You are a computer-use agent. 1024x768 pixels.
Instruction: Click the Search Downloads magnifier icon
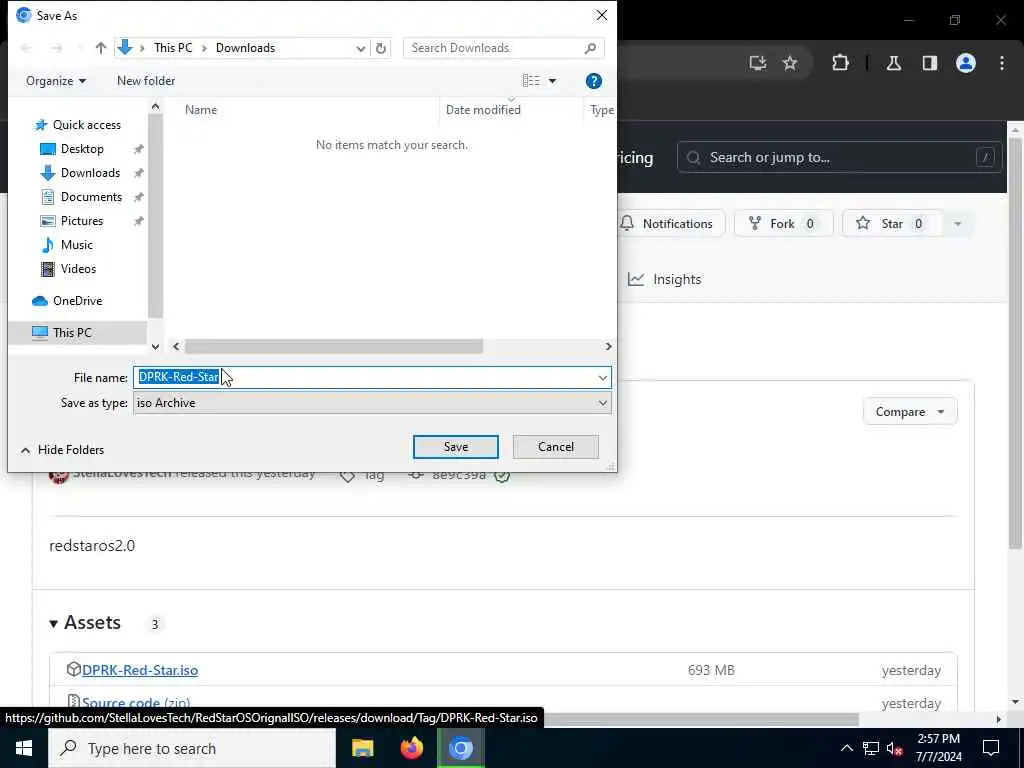590,48
